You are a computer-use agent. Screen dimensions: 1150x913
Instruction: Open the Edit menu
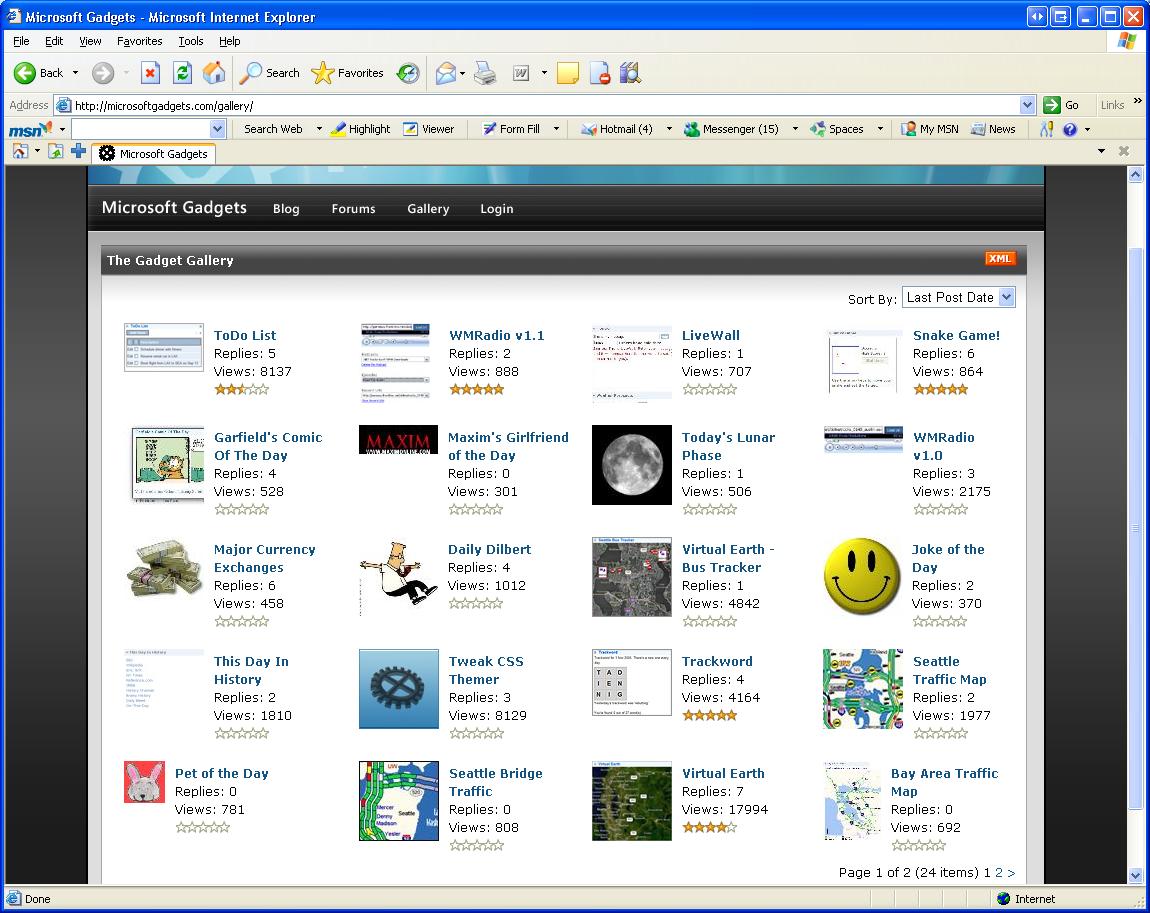pos(54,41)
